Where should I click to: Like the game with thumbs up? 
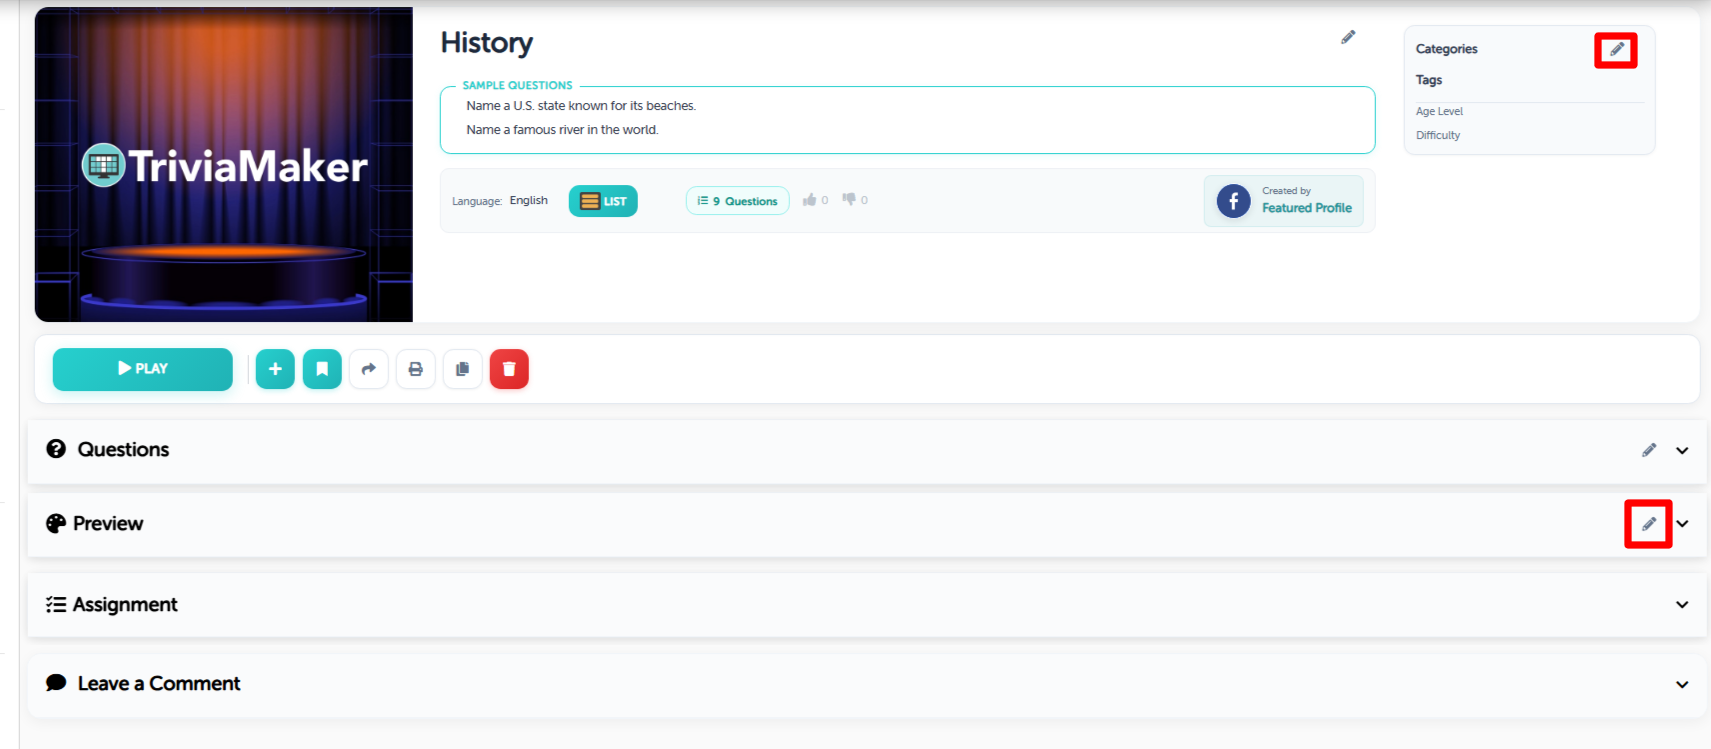click(x=809, y=200)
